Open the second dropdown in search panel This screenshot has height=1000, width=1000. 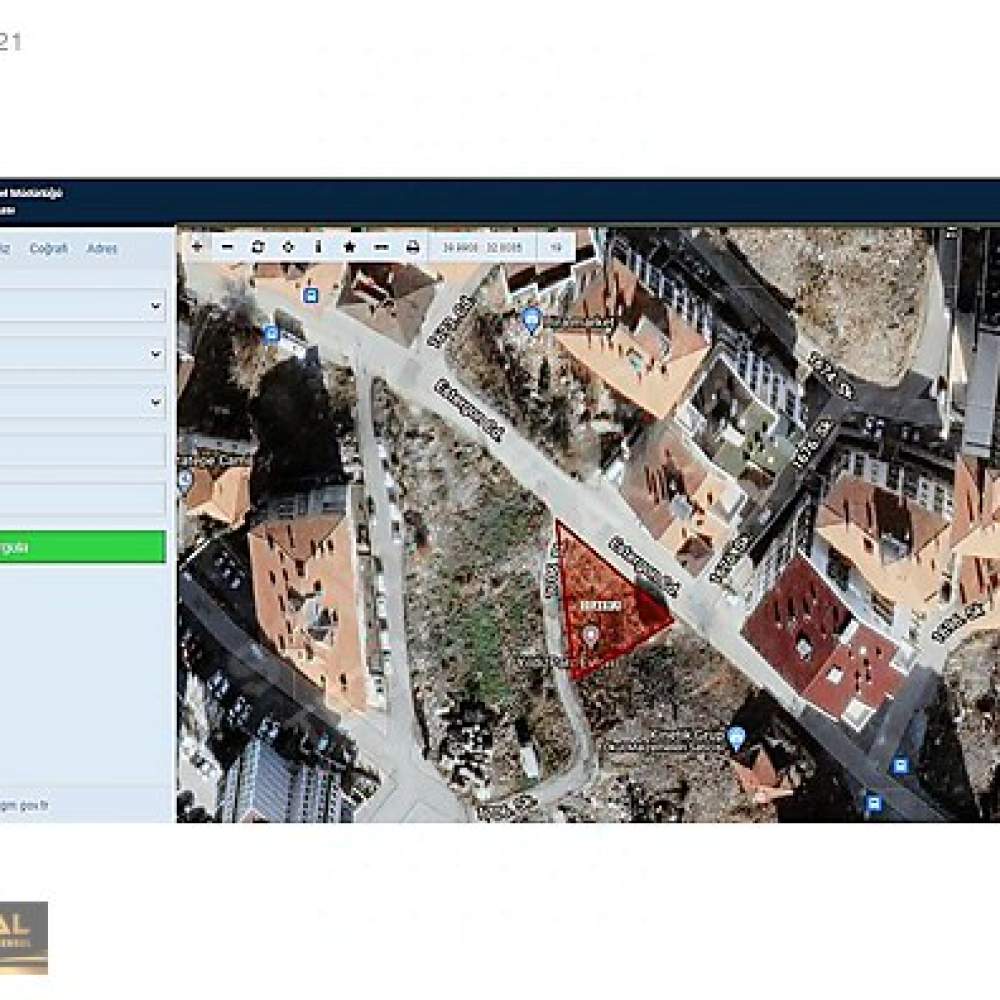(x=82, y=355)
